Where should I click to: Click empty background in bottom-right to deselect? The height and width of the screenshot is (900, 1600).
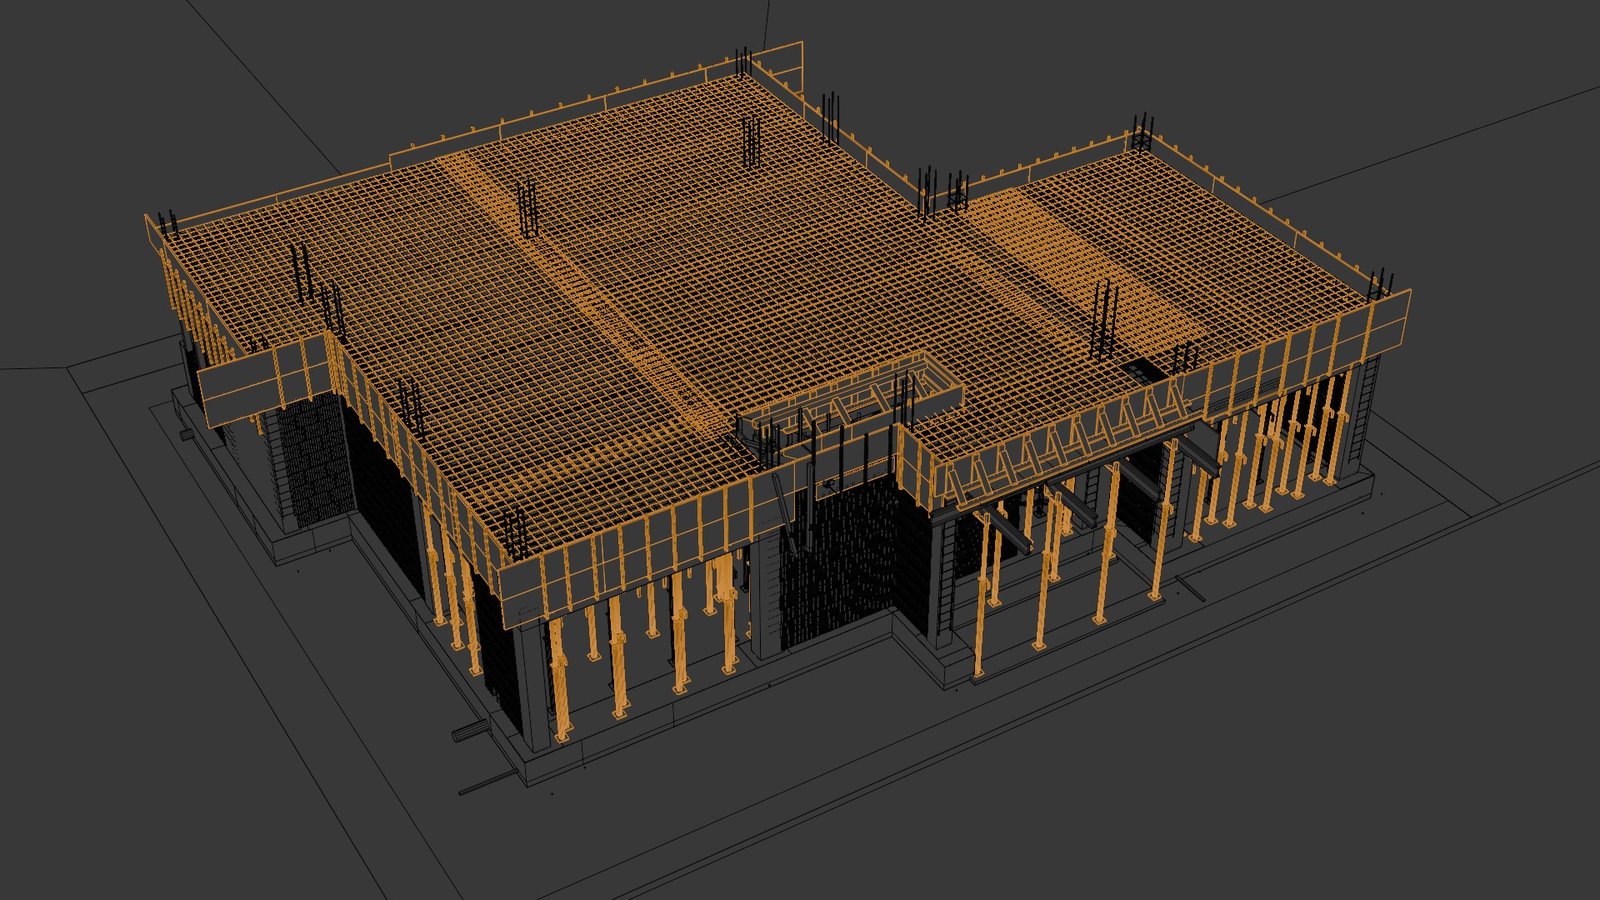tap(1400, 780)
